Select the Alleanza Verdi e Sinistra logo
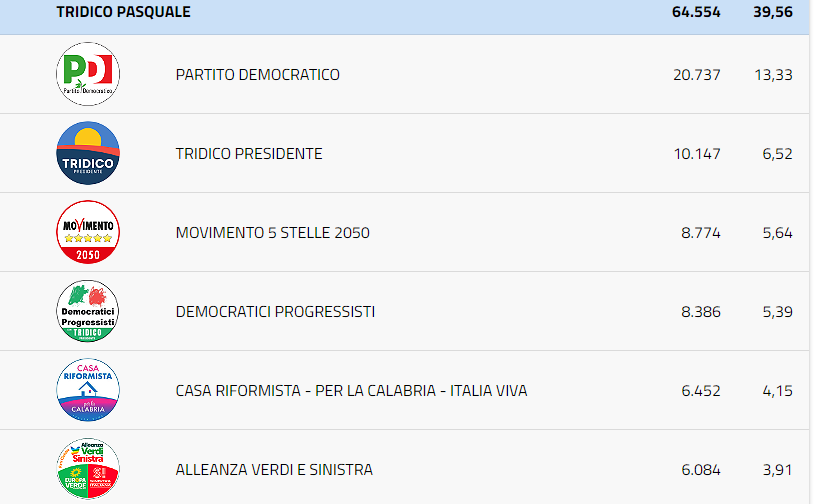The width and height of the screenshot is (831, 504). coord(88,469)
